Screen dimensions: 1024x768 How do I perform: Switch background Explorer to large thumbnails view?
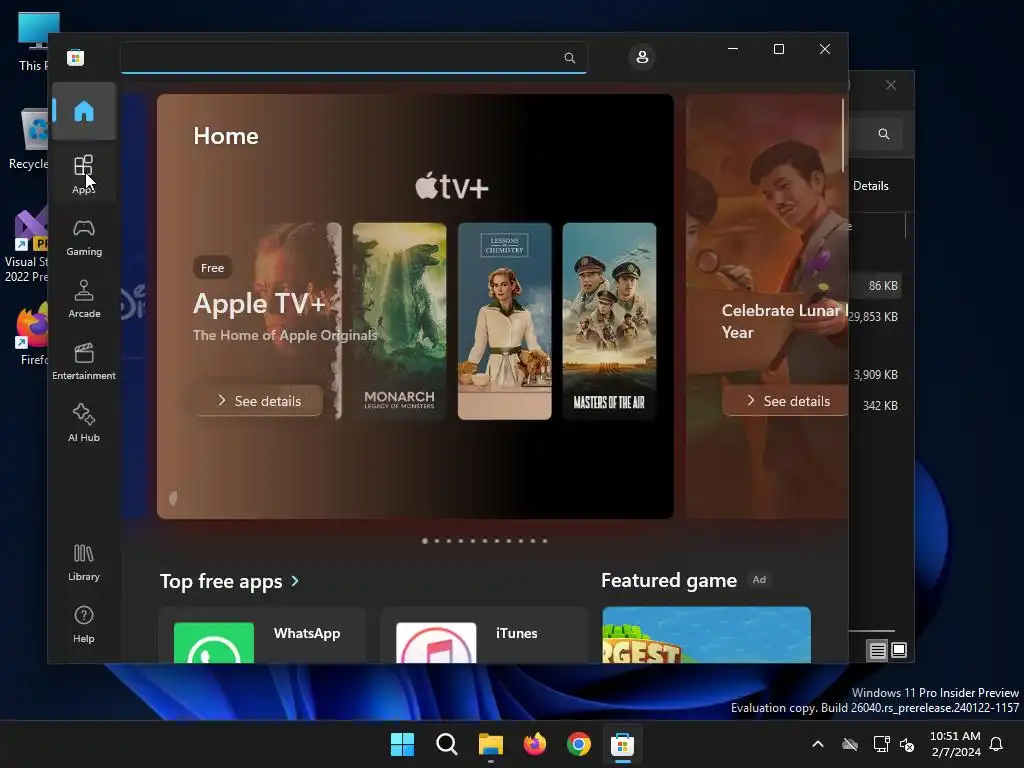click(899, 650)
